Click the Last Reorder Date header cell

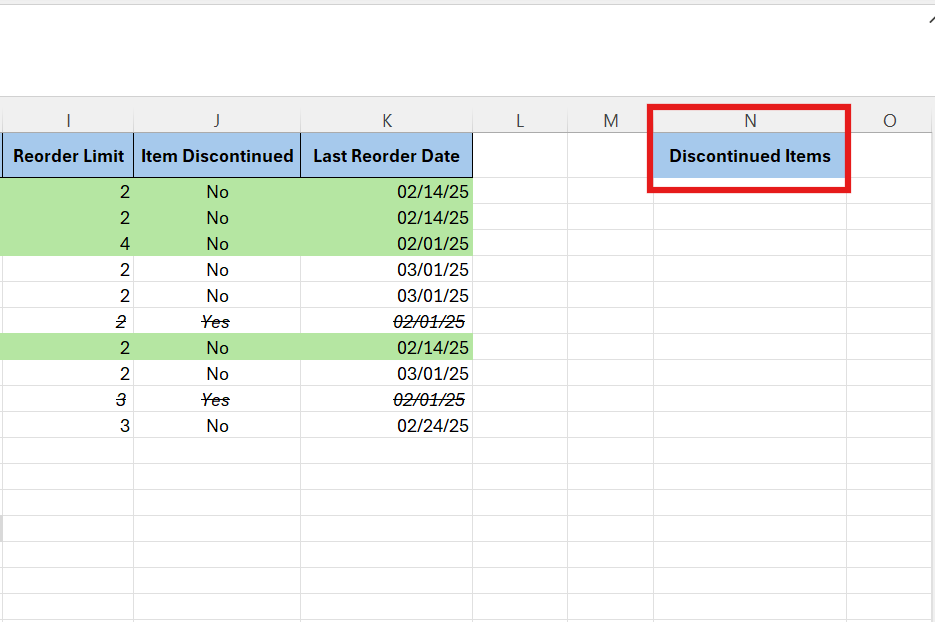tap(386, 156)
